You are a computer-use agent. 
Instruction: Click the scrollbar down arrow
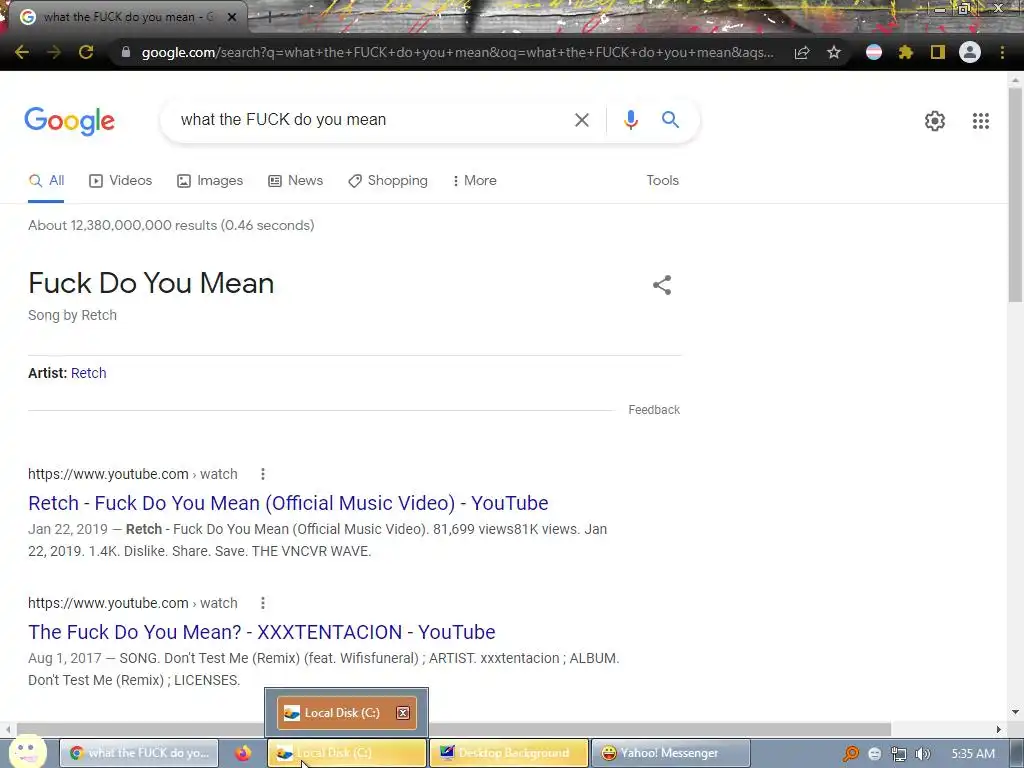point(1015,712)
